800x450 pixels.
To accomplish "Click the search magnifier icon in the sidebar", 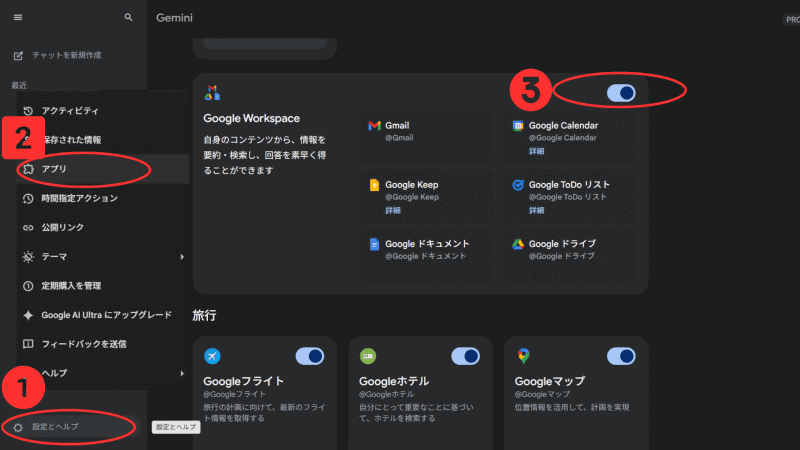I will 129,17.
